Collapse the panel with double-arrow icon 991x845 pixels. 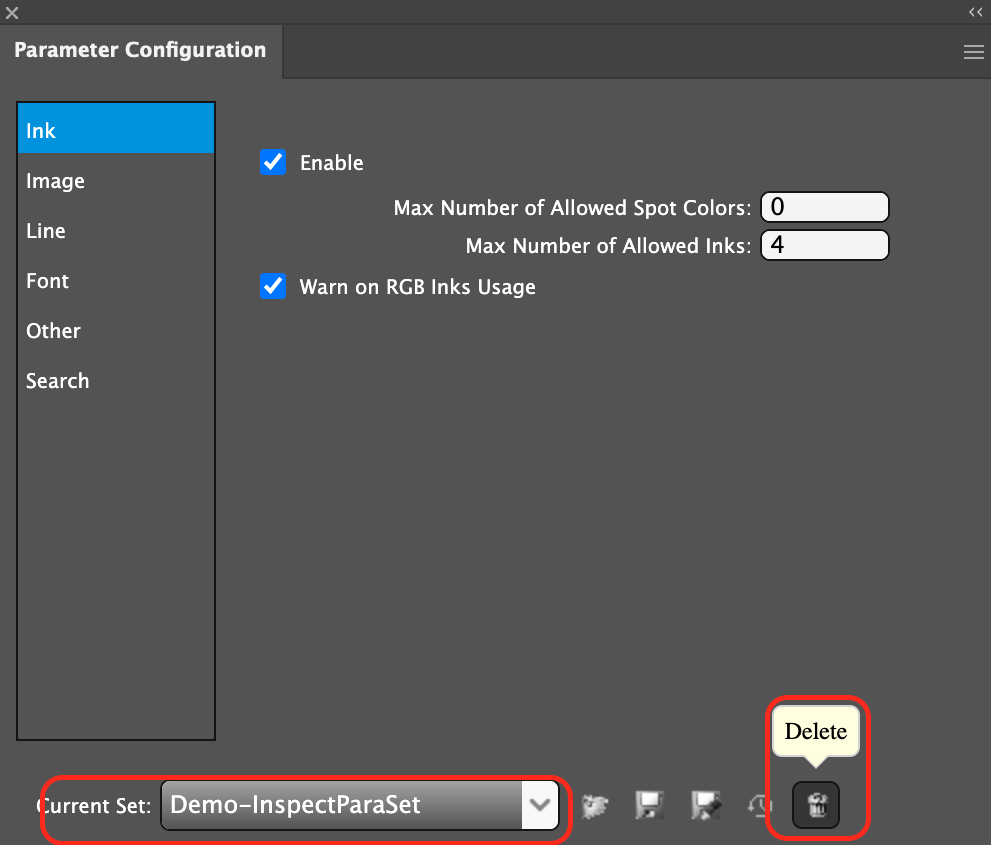pyautogui.click(x=975, y=12)
